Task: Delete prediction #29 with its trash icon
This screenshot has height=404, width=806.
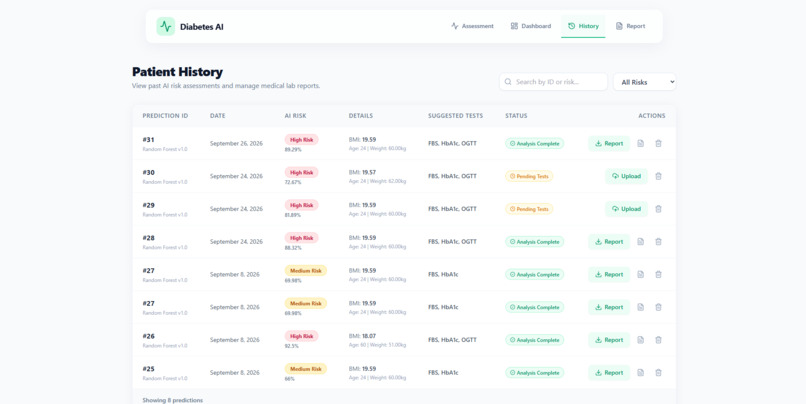Action: 658,209
